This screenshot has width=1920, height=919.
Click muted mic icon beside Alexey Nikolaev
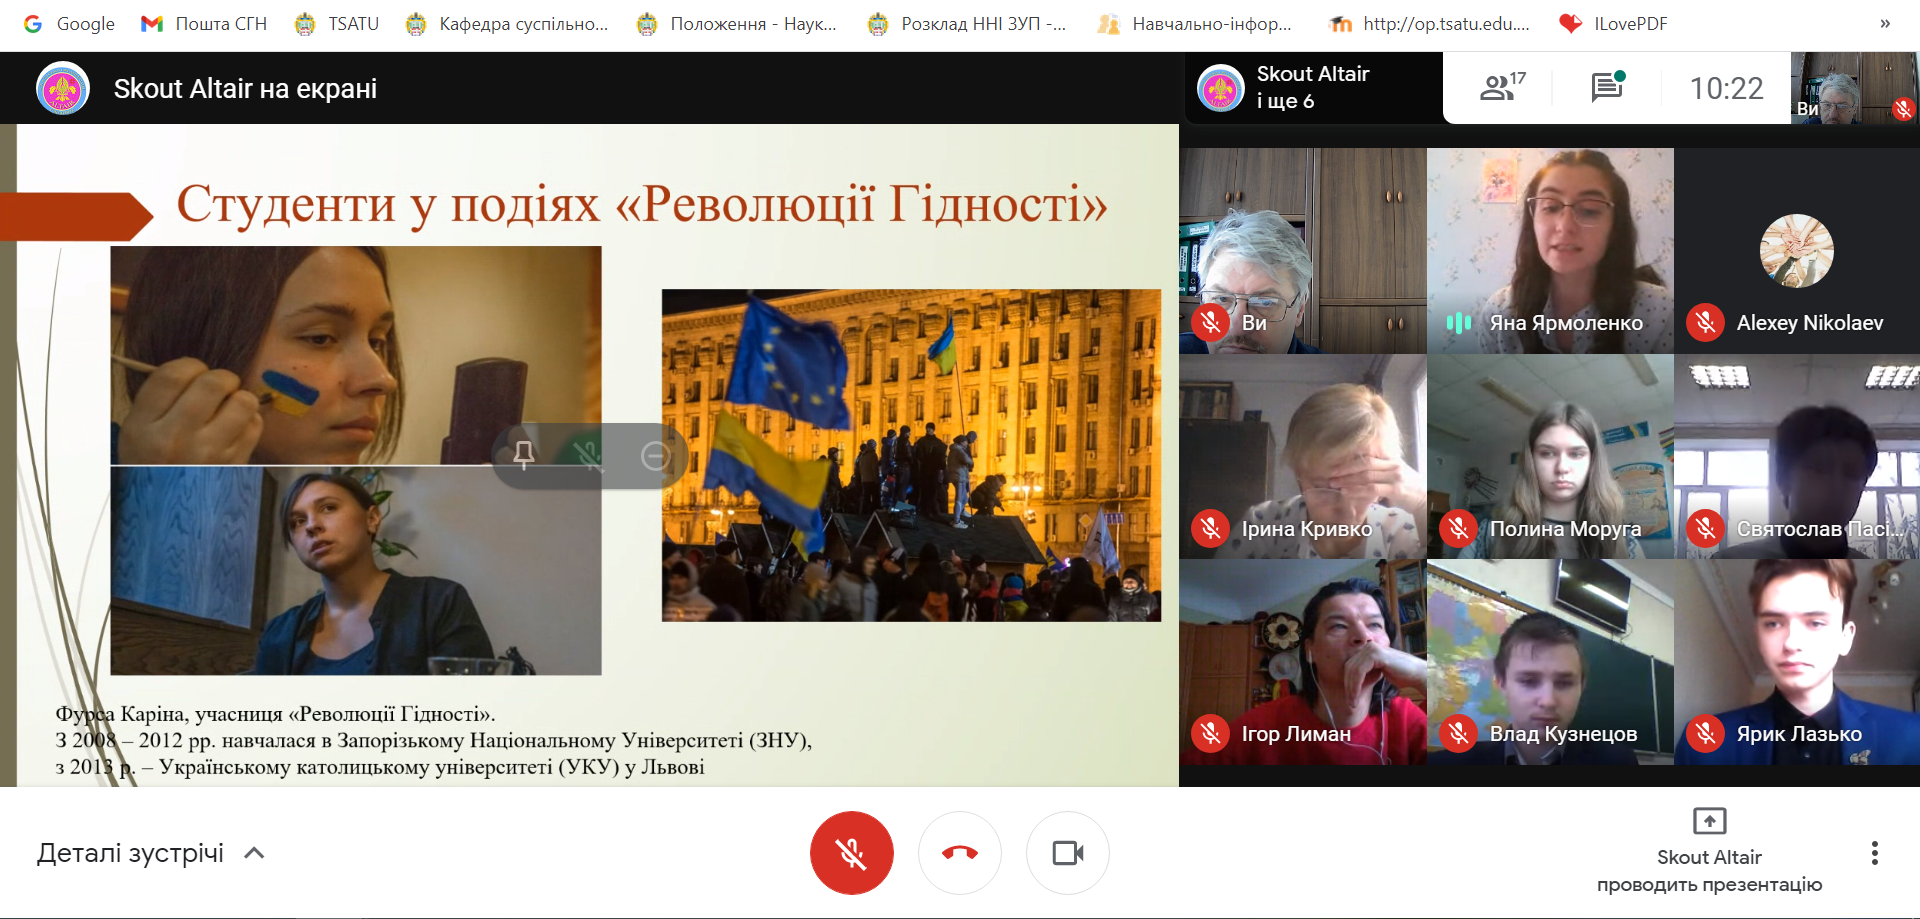click(x=1706, y=323)
